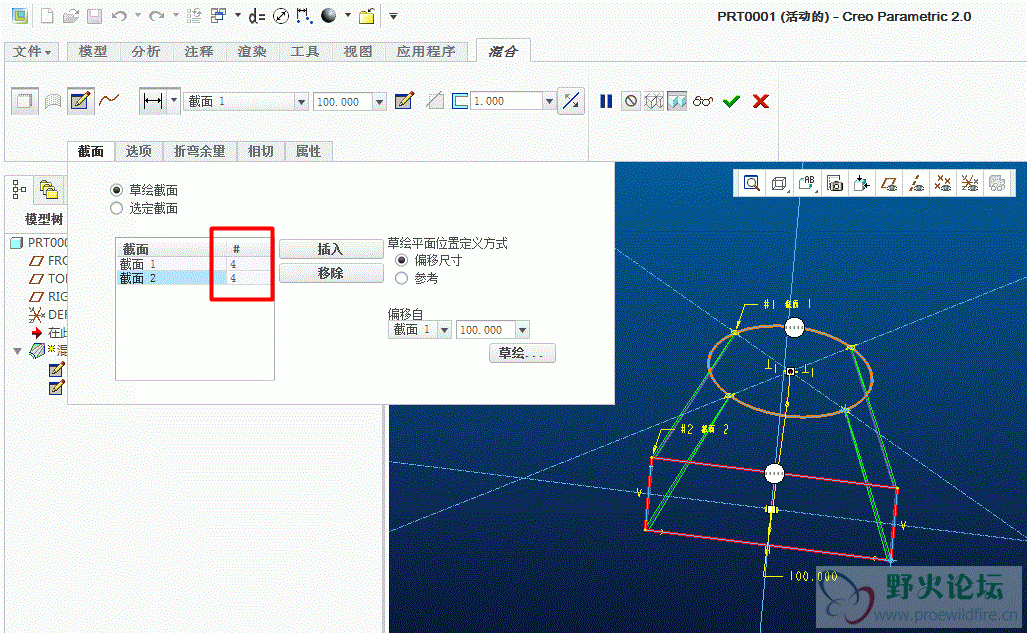Click the d= relations icon
Viewport: 1027px width, 633px height.
(257, 16)
